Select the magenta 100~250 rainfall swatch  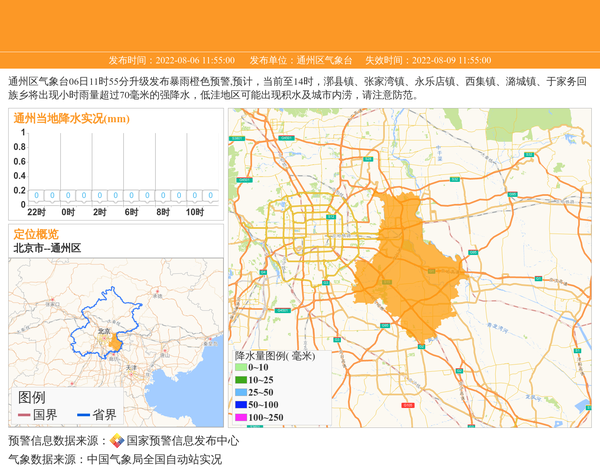pyautogui.click(x=240, y=418)
